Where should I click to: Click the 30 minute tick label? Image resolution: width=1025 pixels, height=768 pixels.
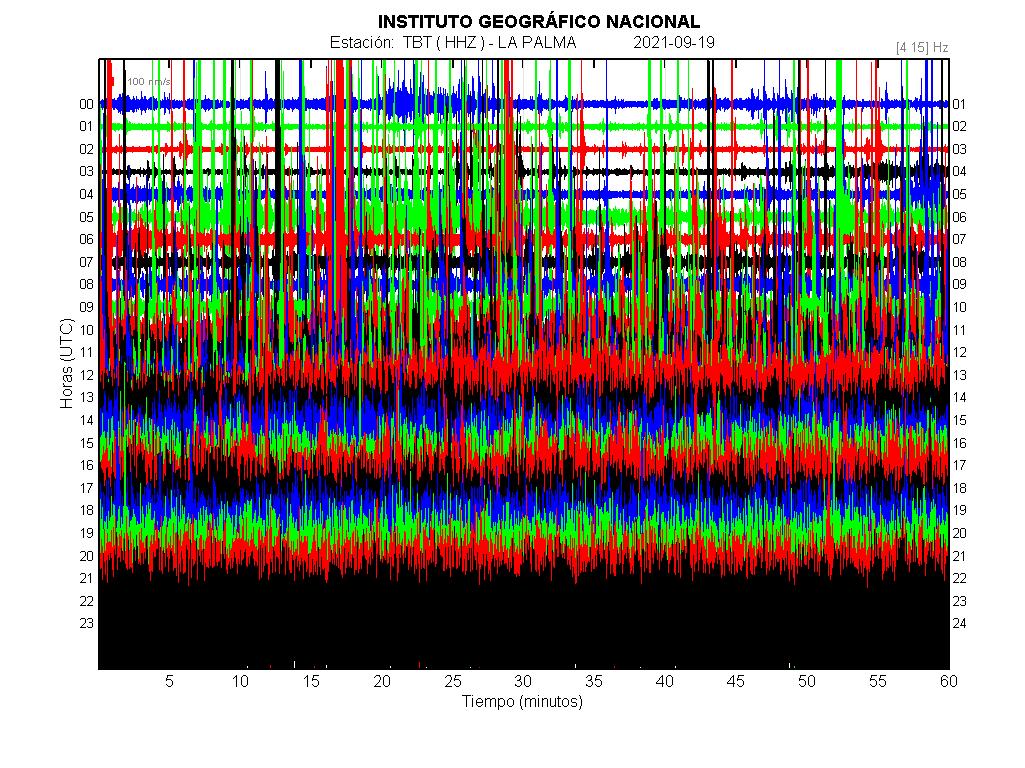522,681
